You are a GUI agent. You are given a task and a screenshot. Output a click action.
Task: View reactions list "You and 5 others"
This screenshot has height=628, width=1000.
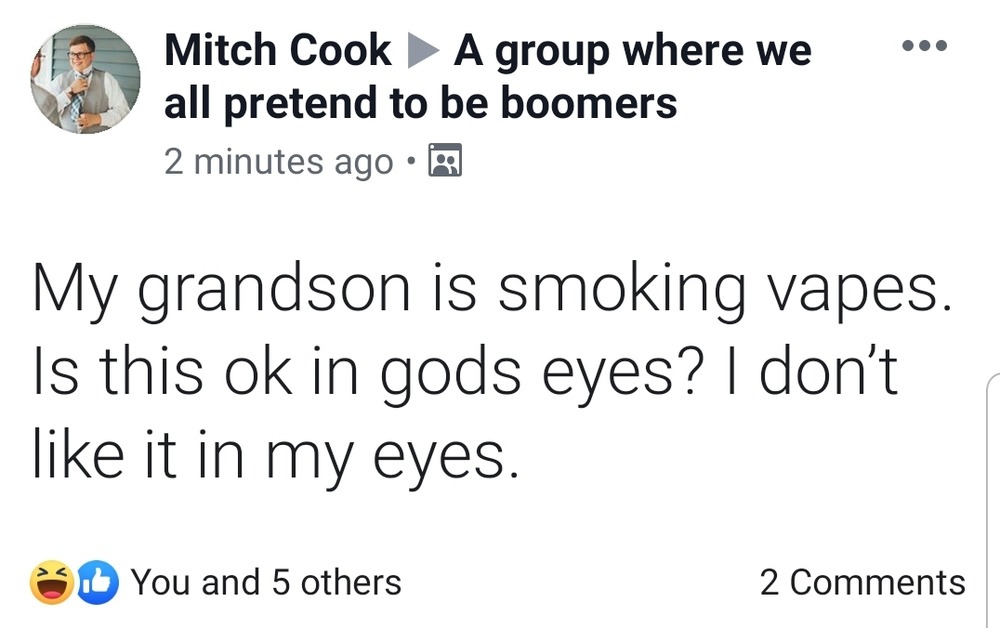pos(266,582)
